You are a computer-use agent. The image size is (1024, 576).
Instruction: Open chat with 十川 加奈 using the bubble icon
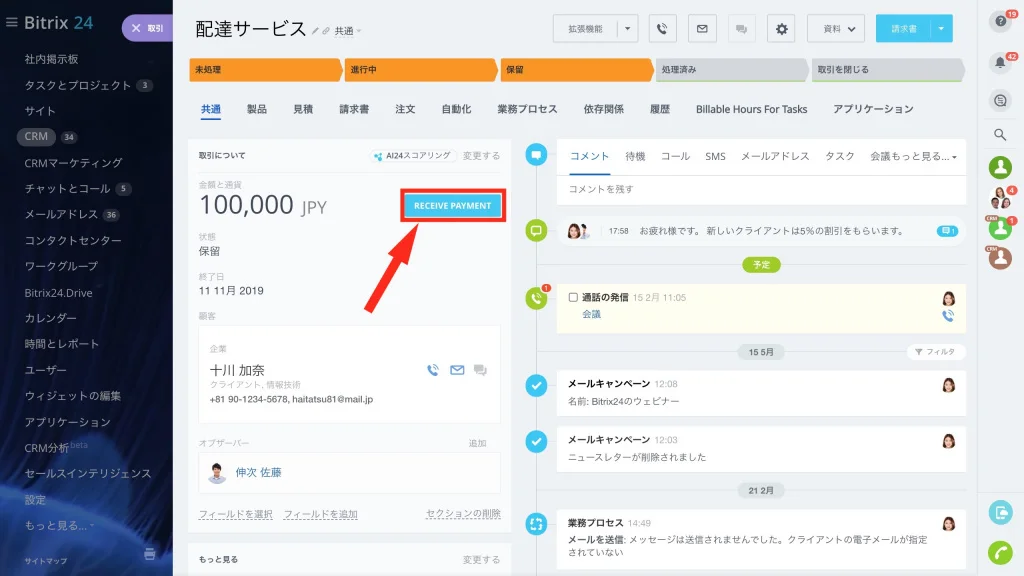click(x=480, y=370)
